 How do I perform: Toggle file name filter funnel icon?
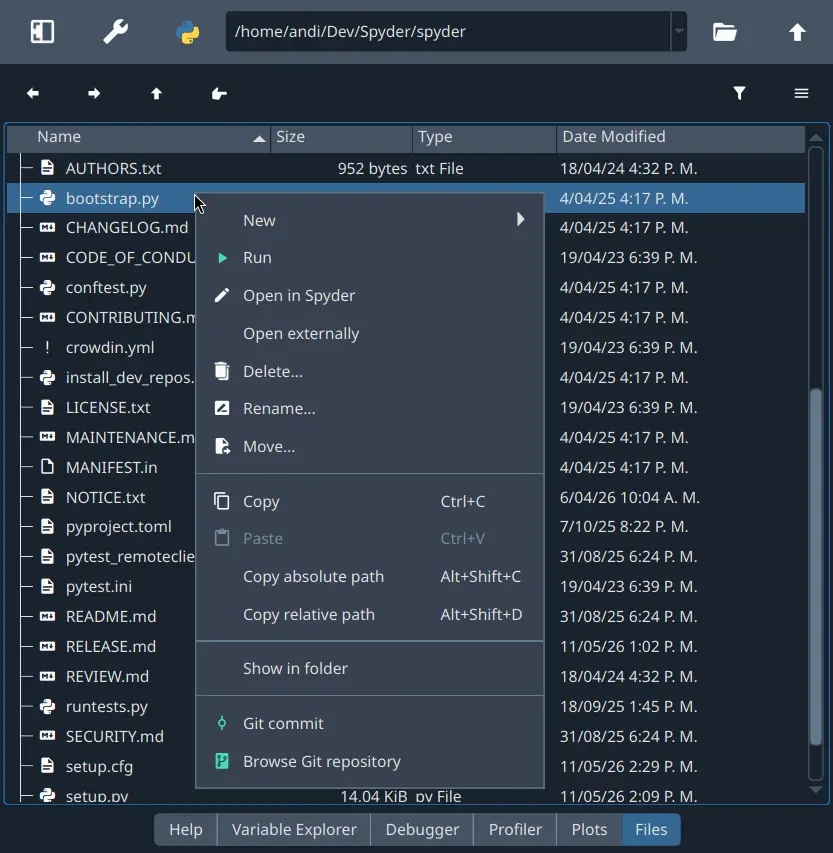click(x=739, y=94)
